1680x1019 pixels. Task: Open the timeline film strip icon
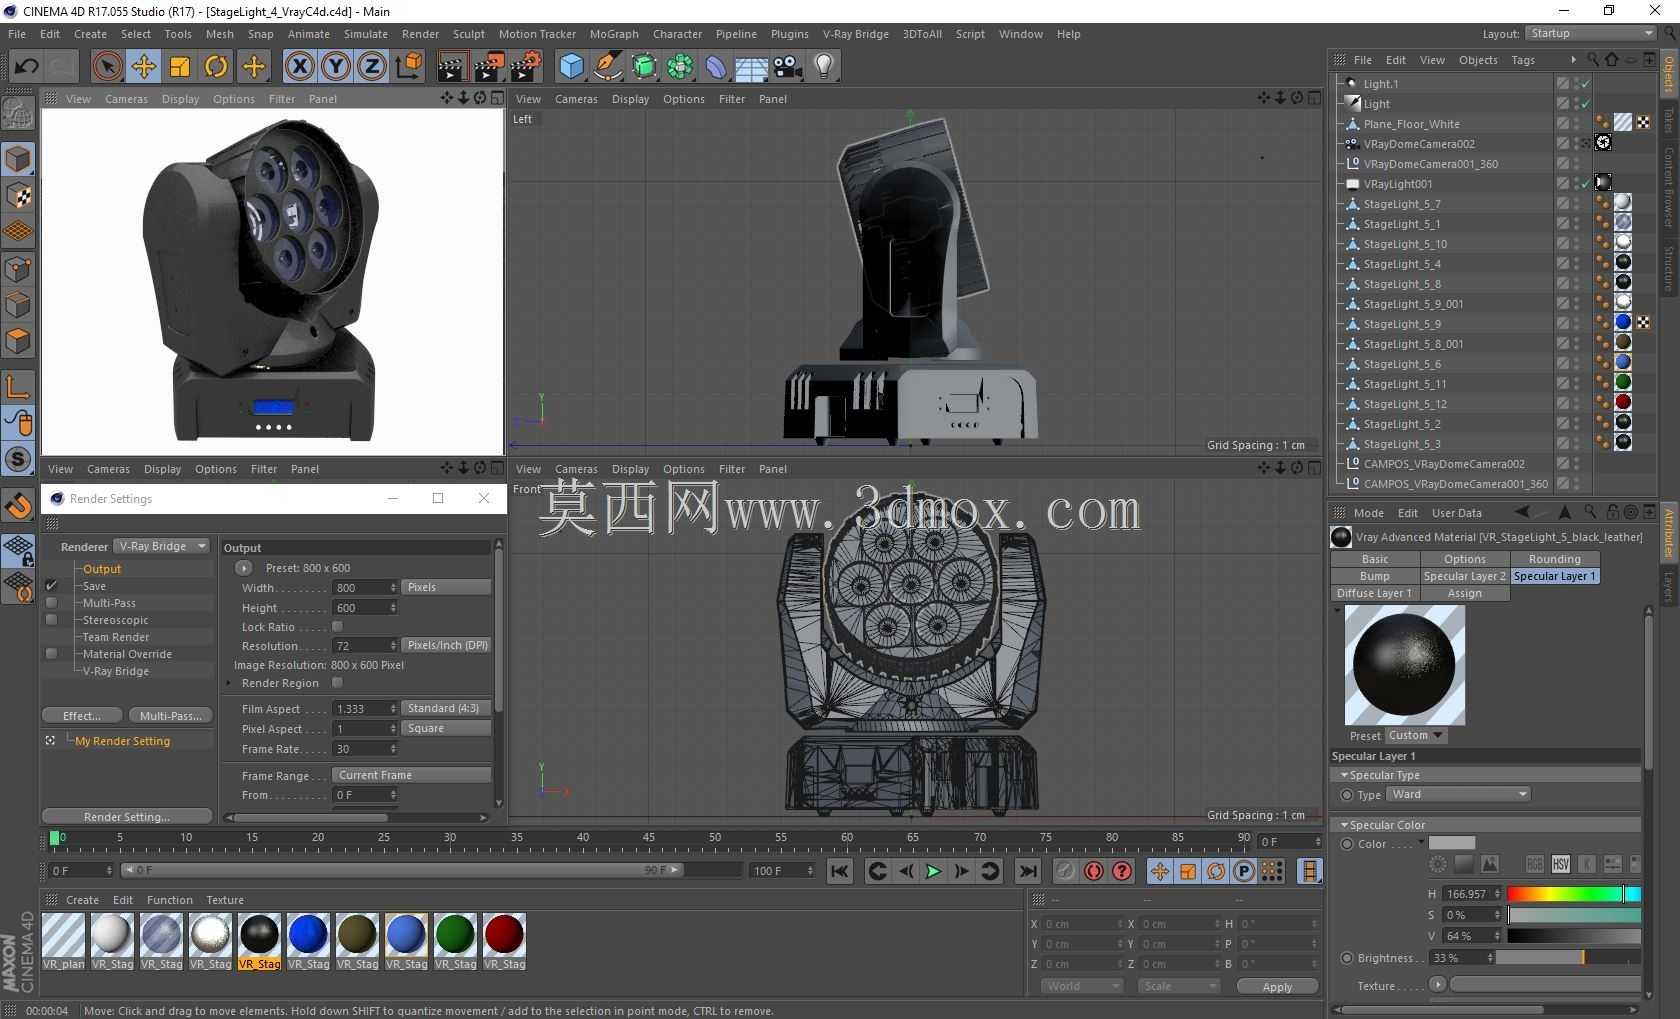[x=1309, y=871]
